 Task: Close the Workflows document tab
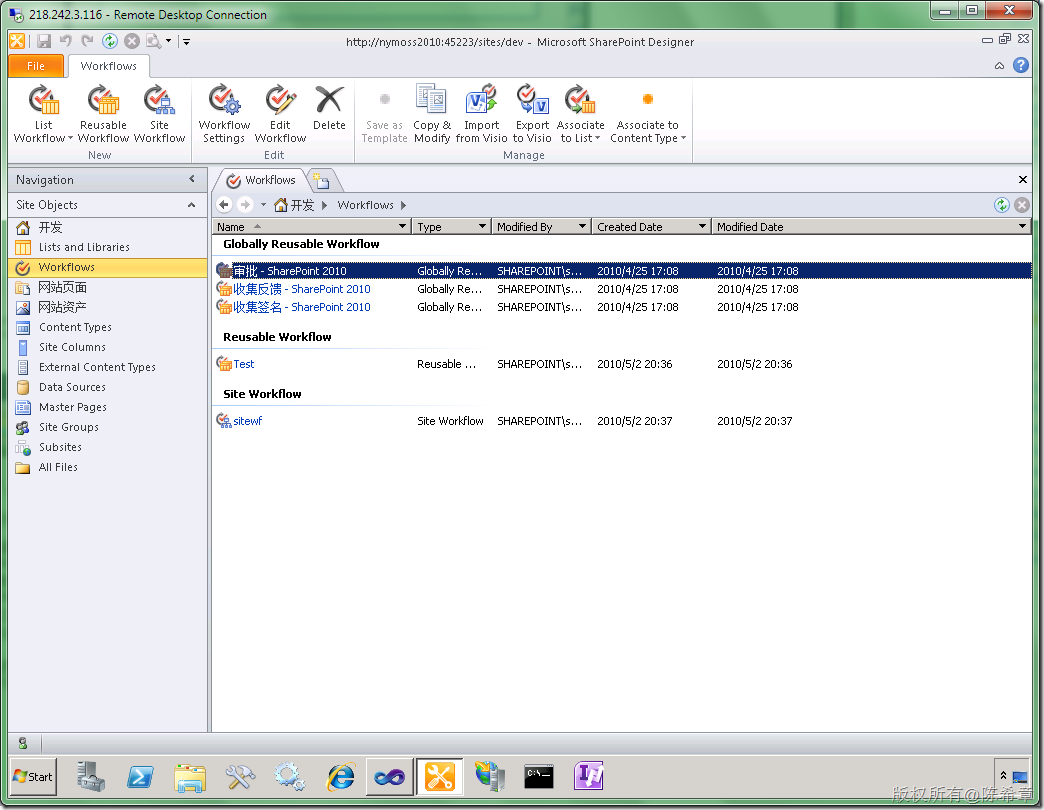[1023, 180]
